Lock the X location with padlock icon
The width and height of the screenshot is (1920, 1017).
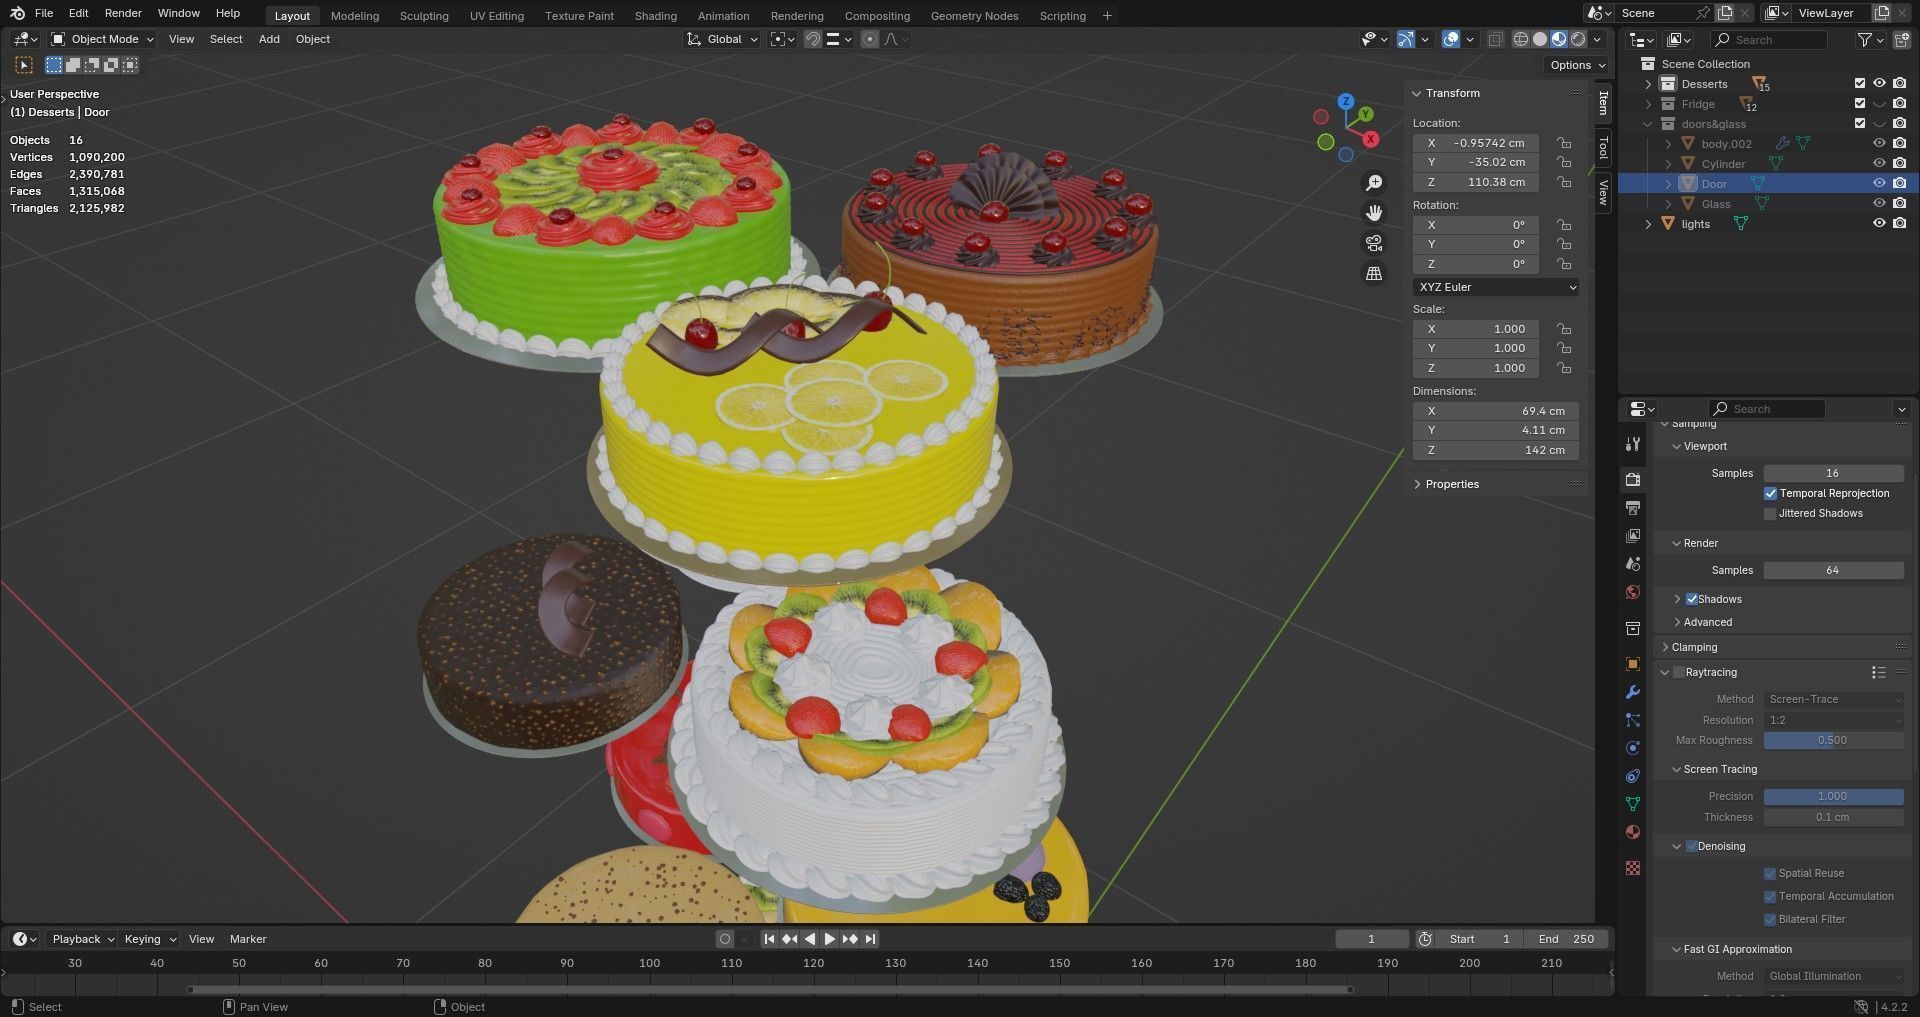[1564, 143]
